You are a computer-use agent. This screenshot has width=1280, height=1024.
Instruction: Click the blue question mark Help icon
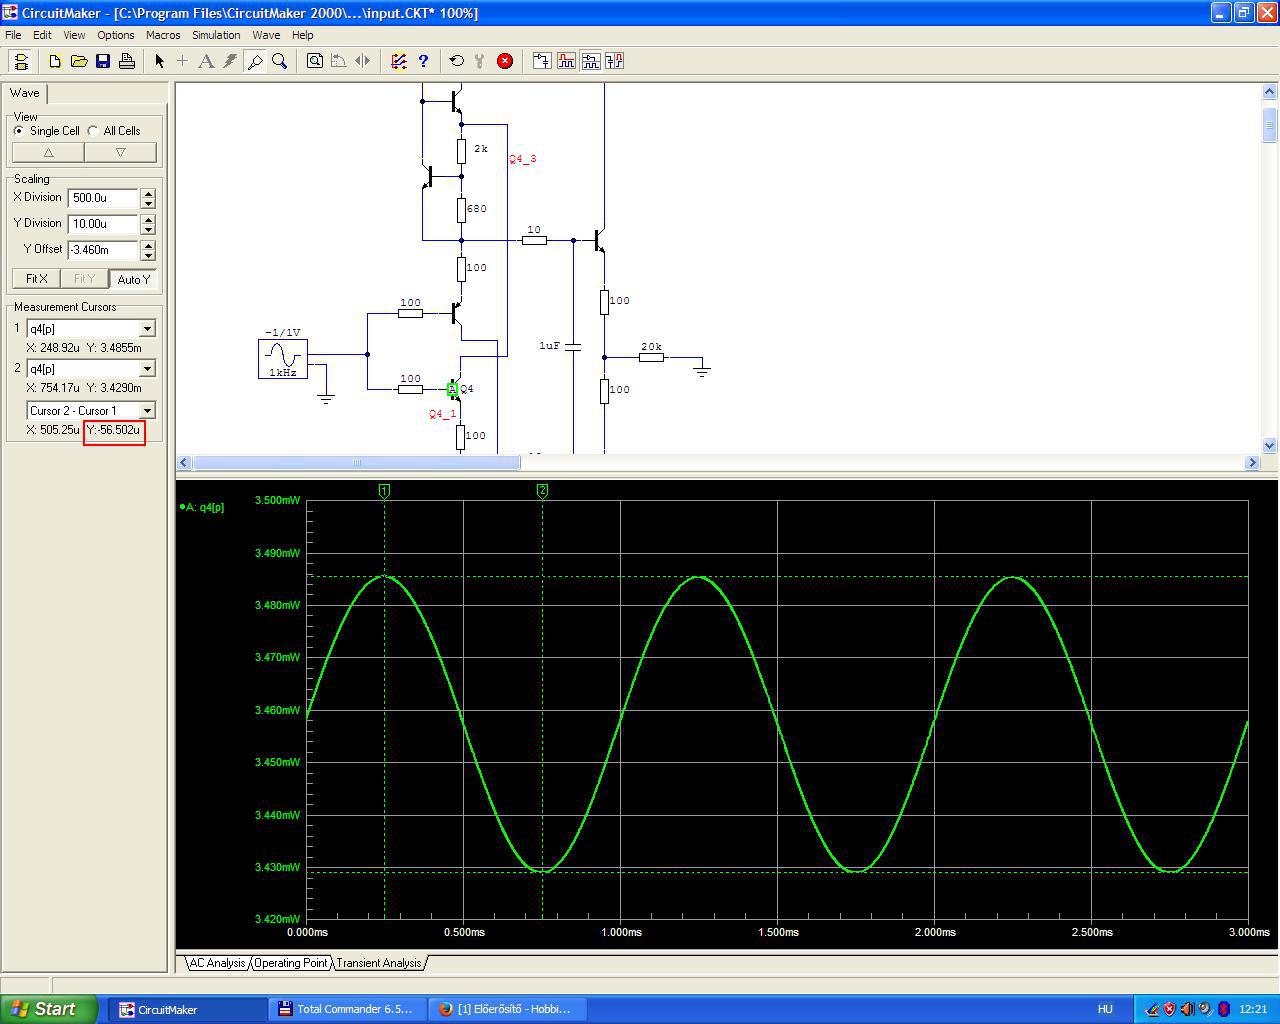pyautogui.click(x=423, y=61)
